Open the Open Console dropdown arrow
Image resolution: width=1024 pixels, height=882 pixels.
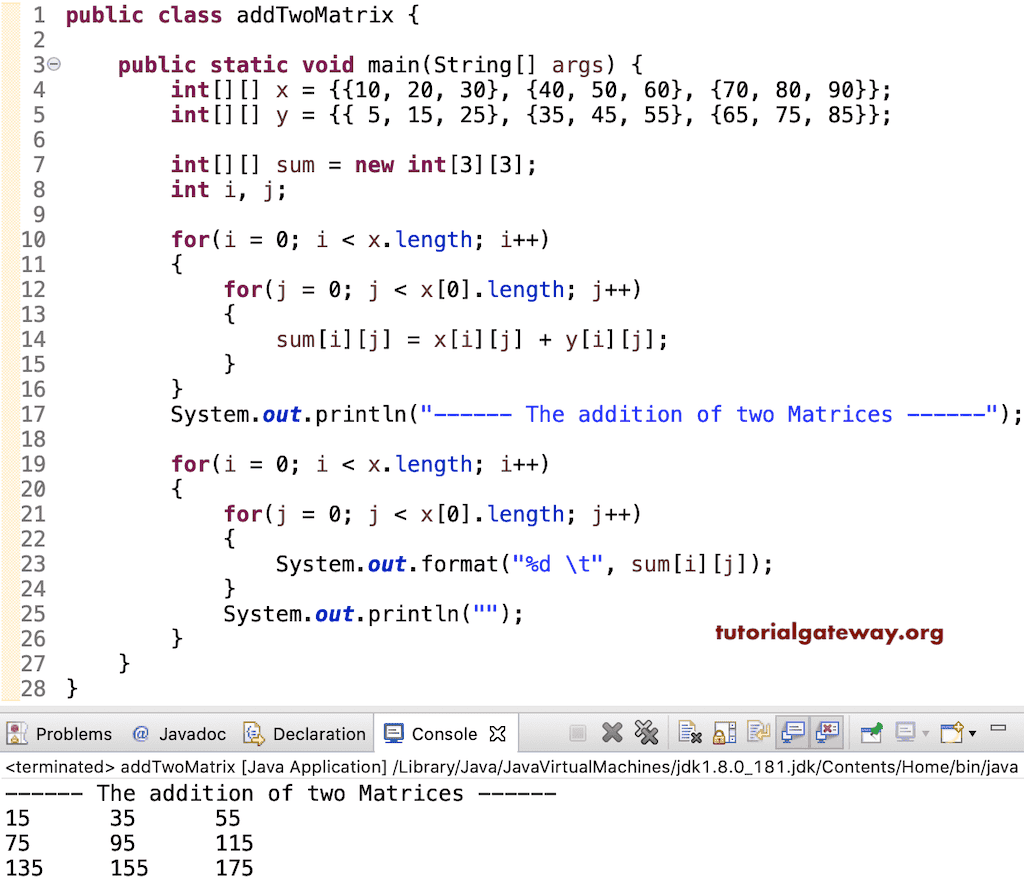pyautogui.click(x=971, y=731)
